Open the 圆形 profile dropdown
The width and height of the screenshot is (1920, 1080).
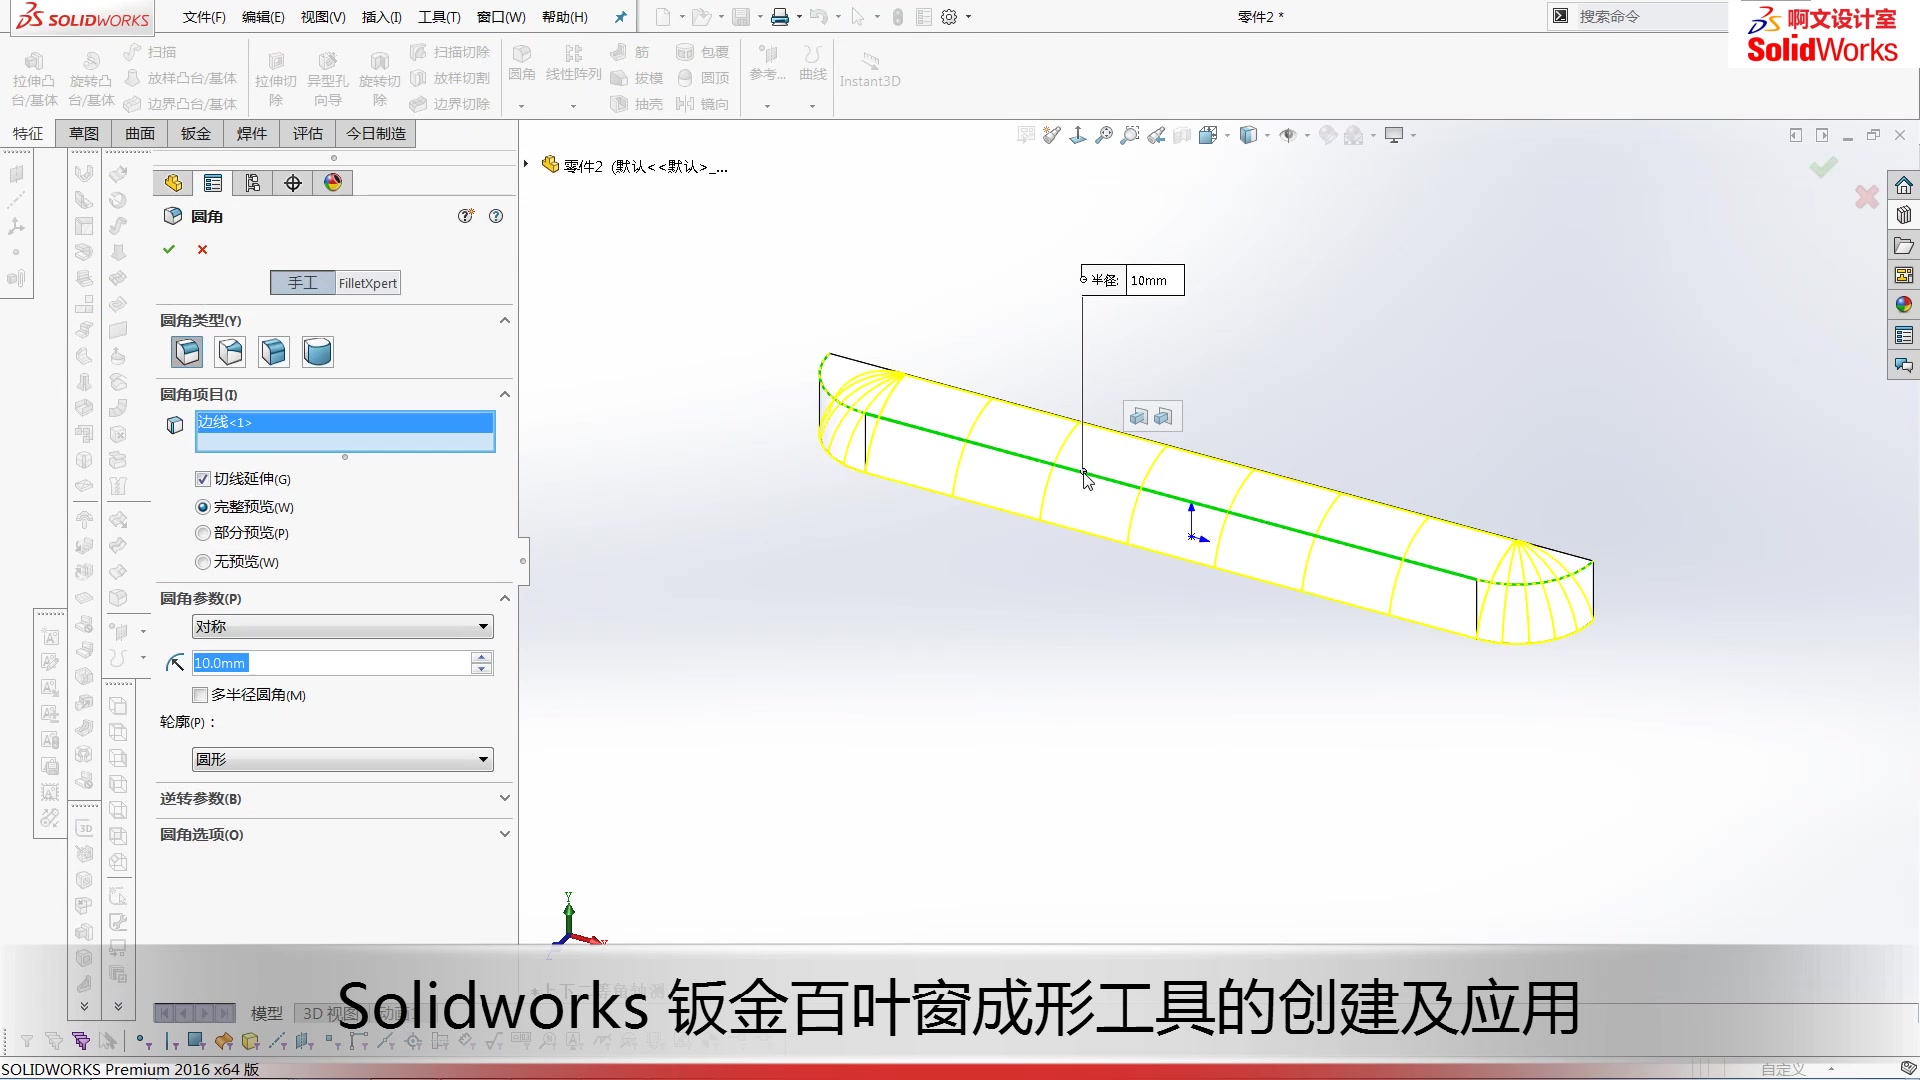pyautogui.click(x=482, y=758)
